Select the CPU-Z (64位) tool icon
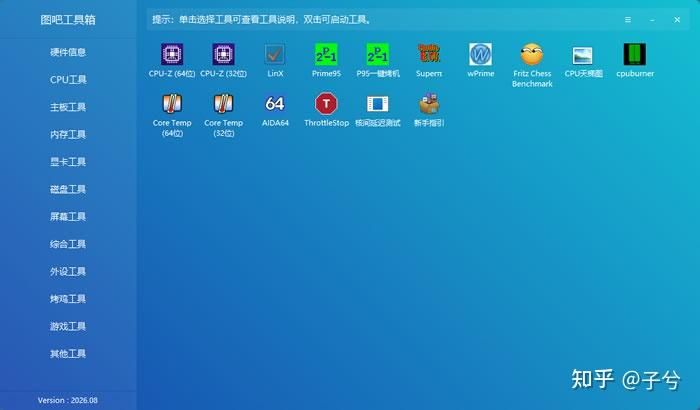 [172, 54]
